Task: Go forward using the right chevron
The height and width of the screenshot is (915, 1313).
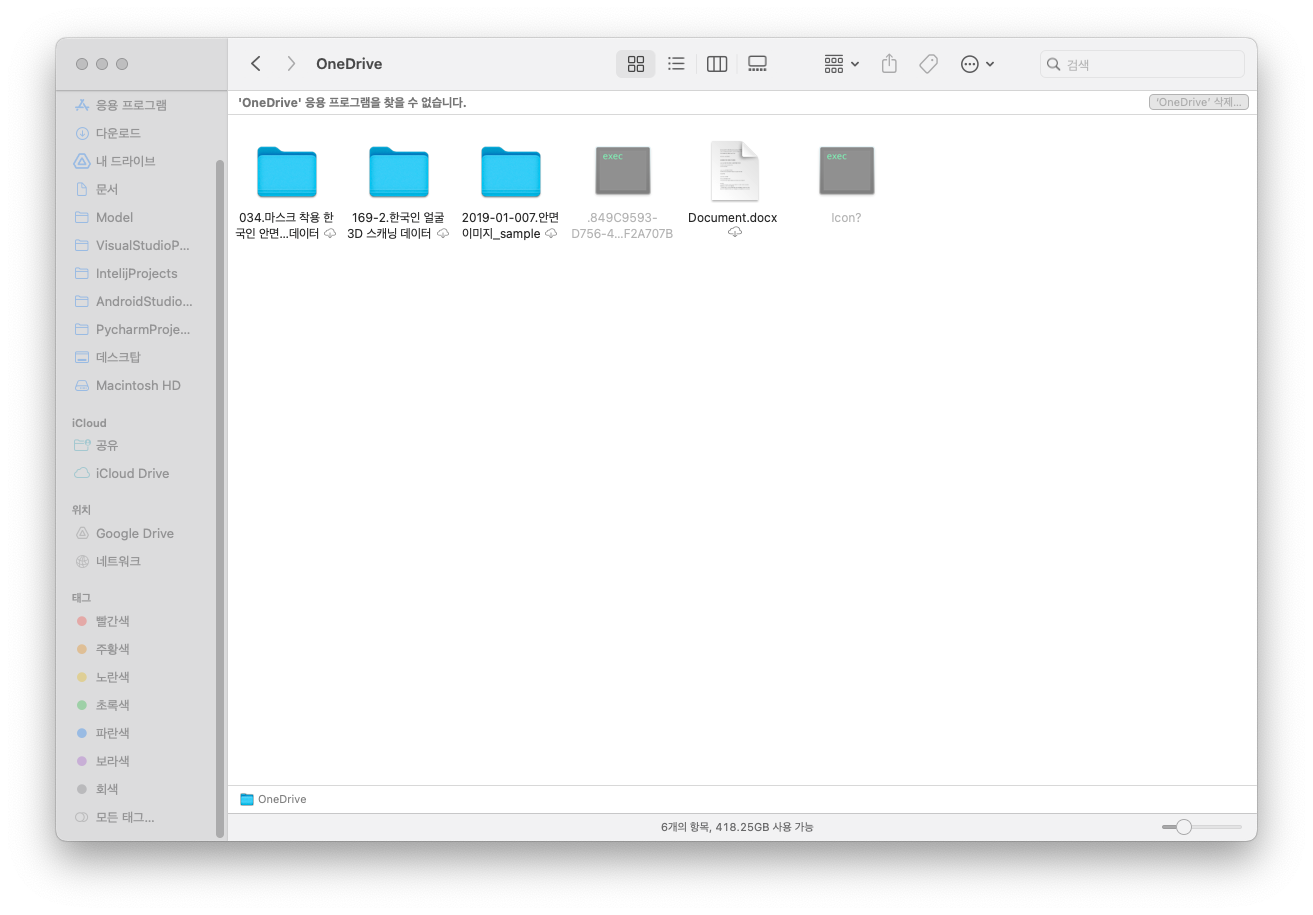Action: pos(291,64)
